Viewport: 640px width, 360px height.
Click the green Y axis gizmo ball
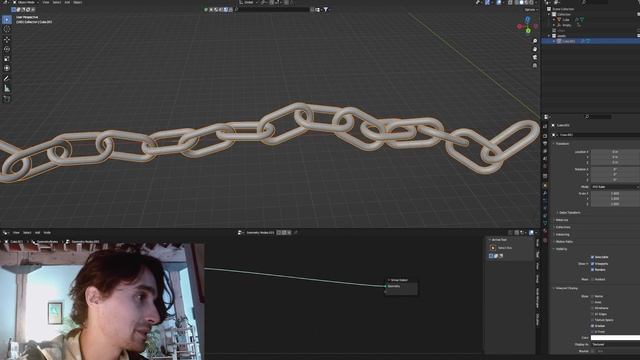point(528,31)
